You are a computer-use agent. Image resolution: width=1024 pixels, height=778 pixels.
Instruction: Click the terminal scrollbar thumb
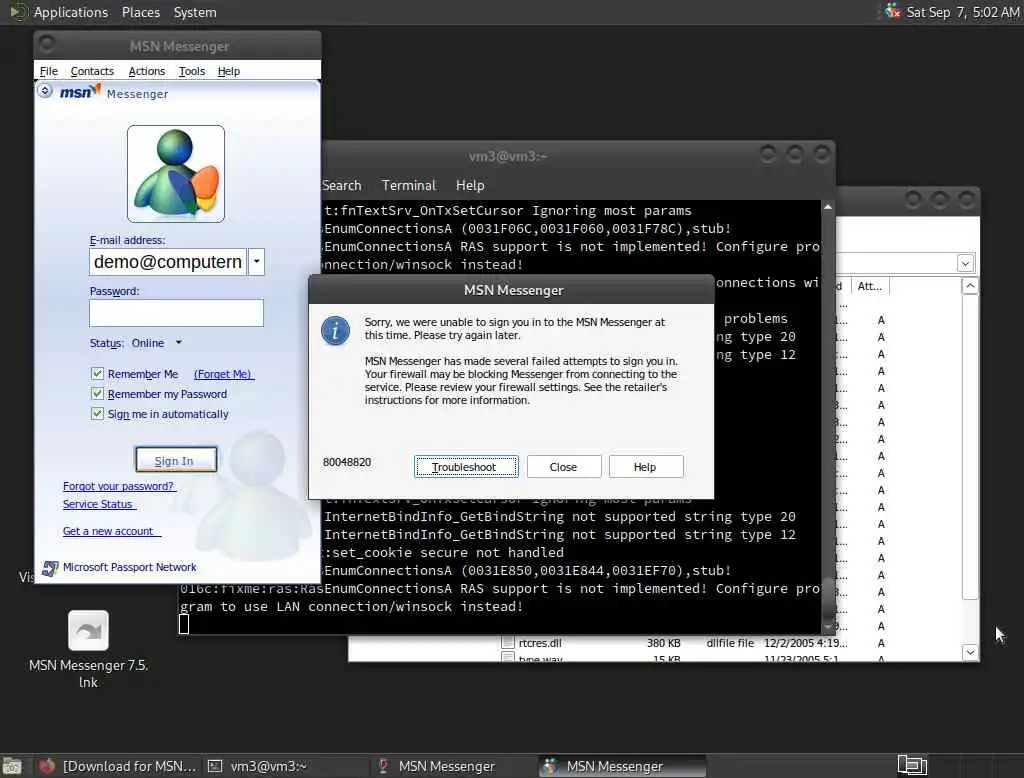pyautogui.click(x=827, y=598)
